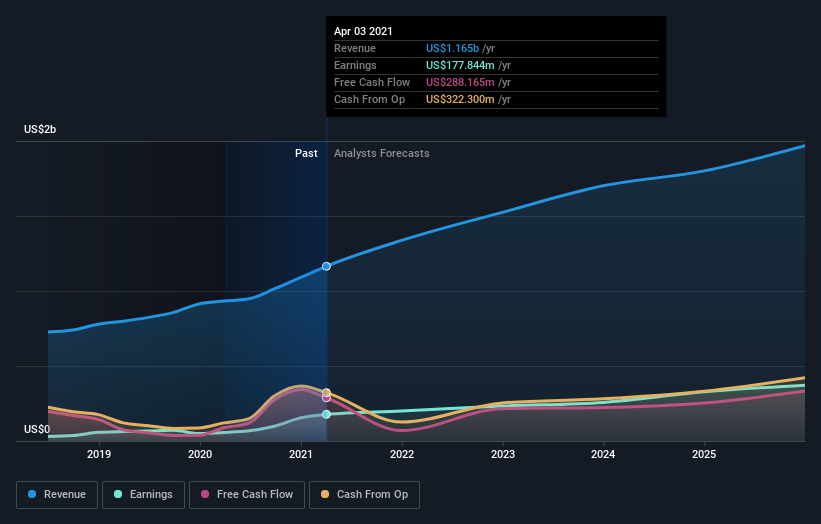Click the 2025 x-axis label
The image size is (821, 524).
pyautogui.click(x=704, y=454)
